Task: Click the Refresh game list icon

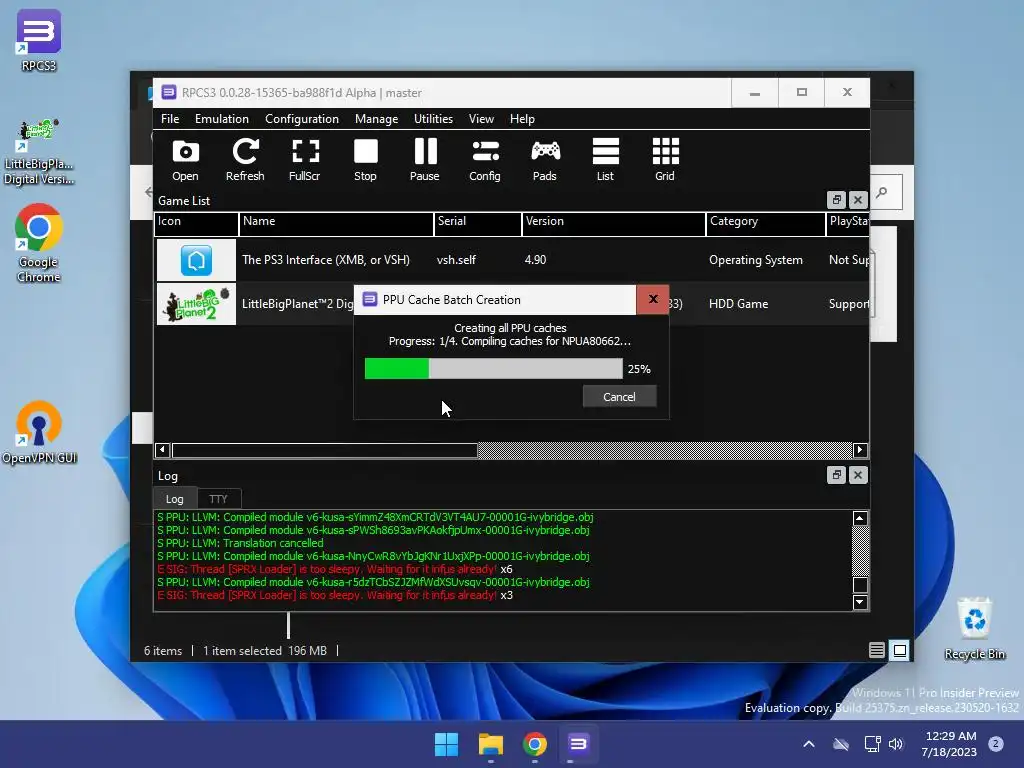Action: click(x=246, y=160)
